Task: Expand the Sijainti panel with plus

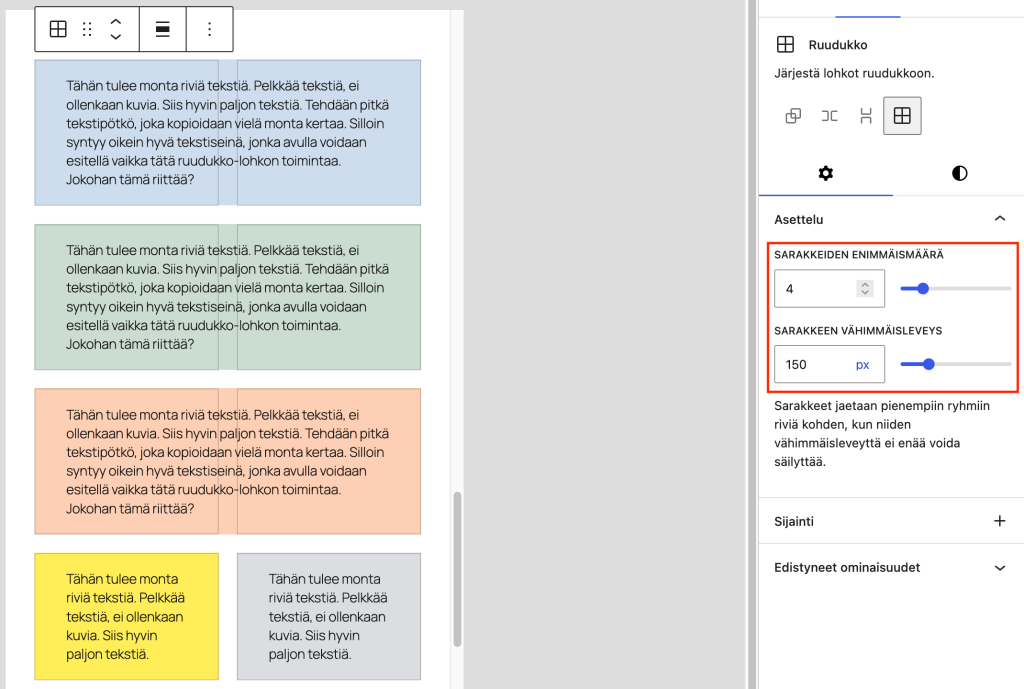Action: click(999, 521)
